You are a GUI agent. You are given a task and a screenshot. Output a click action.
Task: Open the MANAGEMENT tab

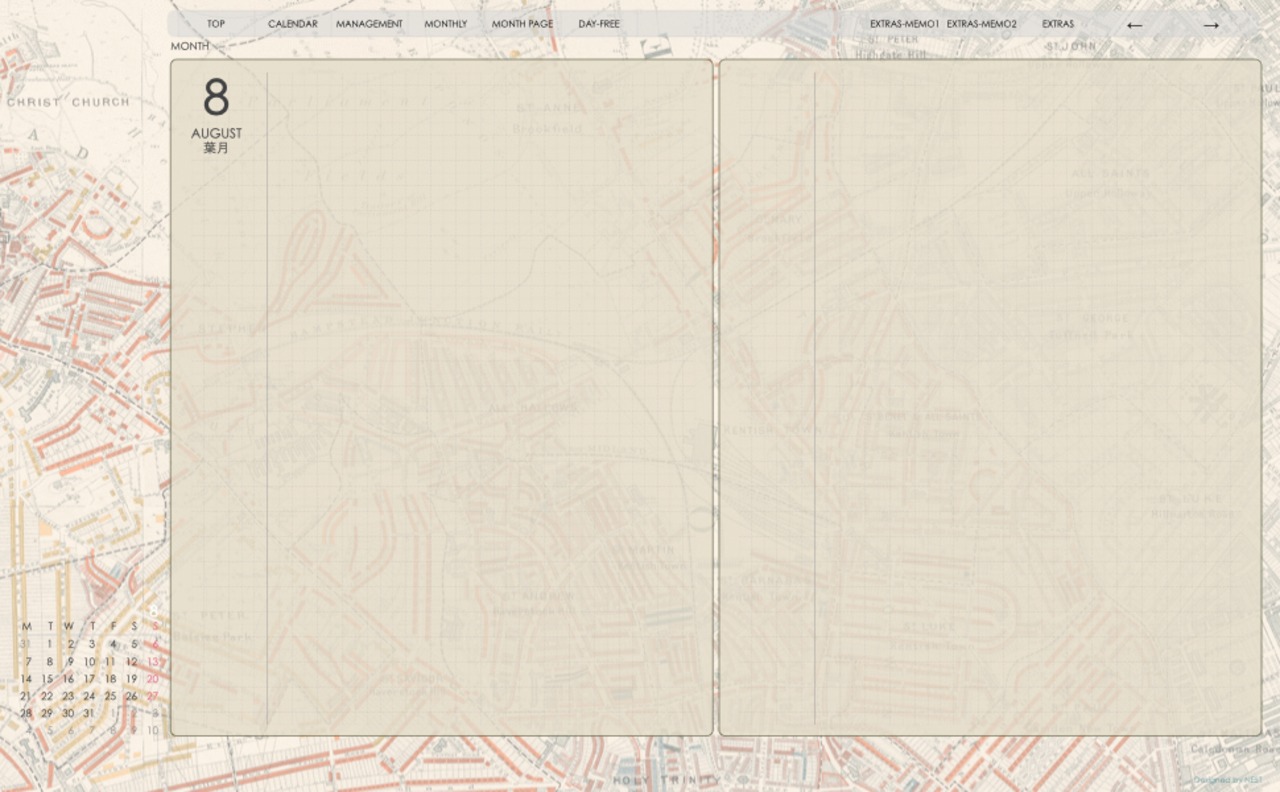(x=369, y=24)
